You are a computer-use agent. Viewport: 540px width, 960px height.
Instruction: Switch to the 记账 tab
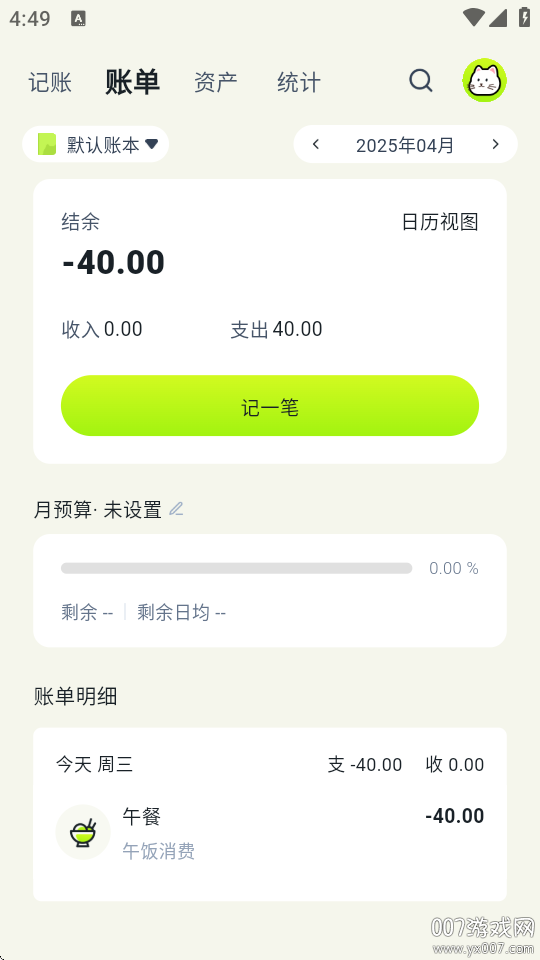tap(50, 82)
